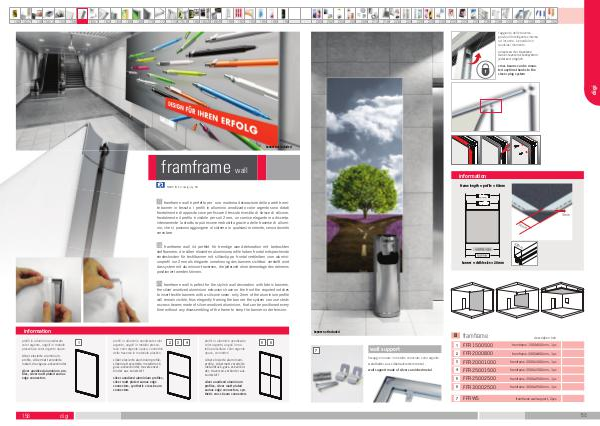Open the tree poster wall photo
This screenshot has width=600, height=426.
(377, 184)
